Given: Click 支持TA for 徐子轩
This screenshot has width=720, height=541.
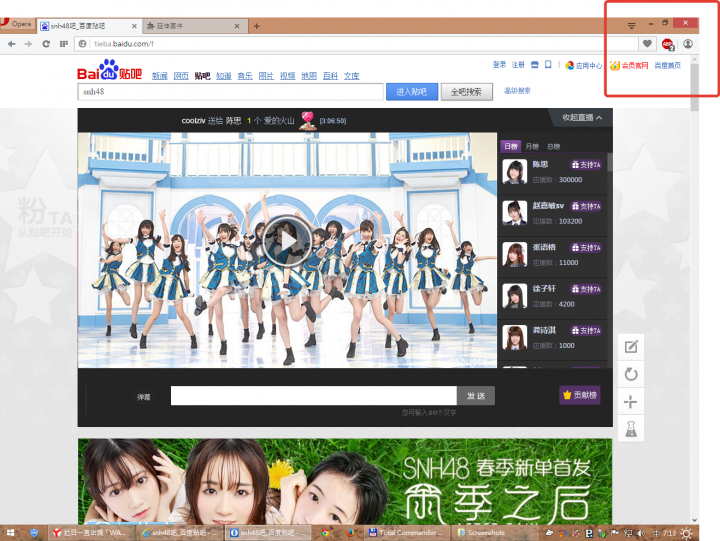Looking at the screenshot, I should (585, 289).
